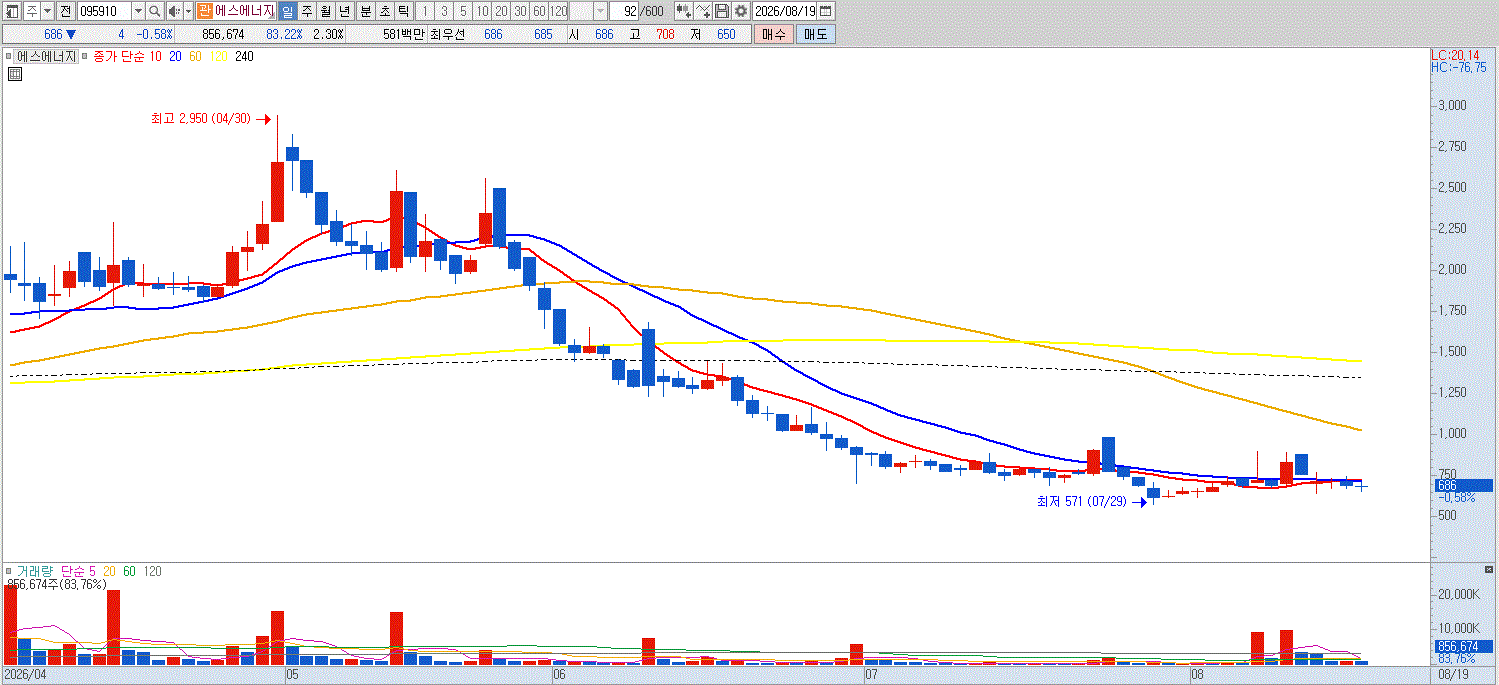Toggle the small square before 에스에너지 legend
The width and height of the screenshot is (1499, 685).
tap(9, 57)
